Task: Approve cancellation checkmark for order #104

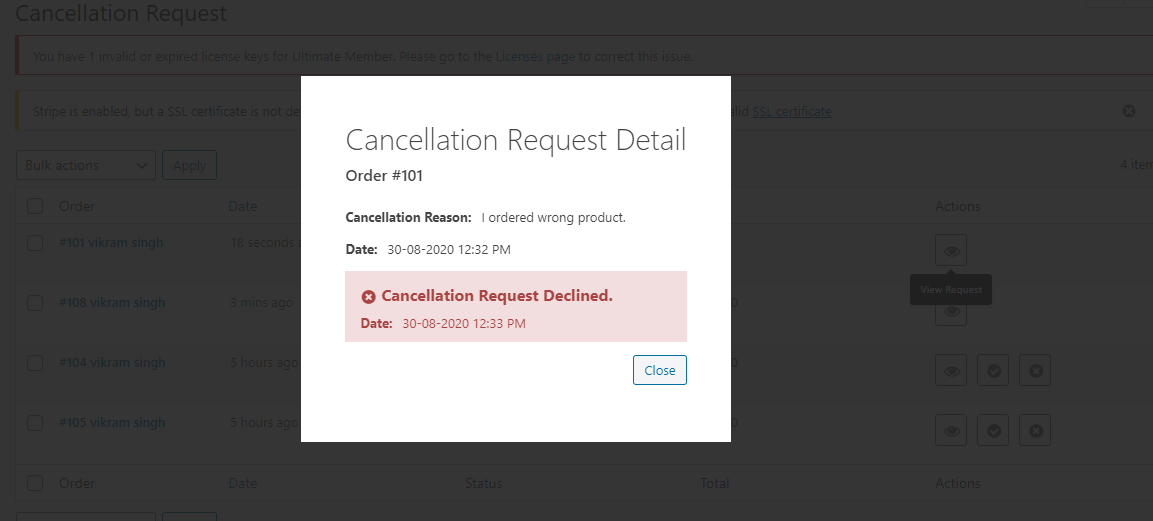Action: (x=993, y=370)
